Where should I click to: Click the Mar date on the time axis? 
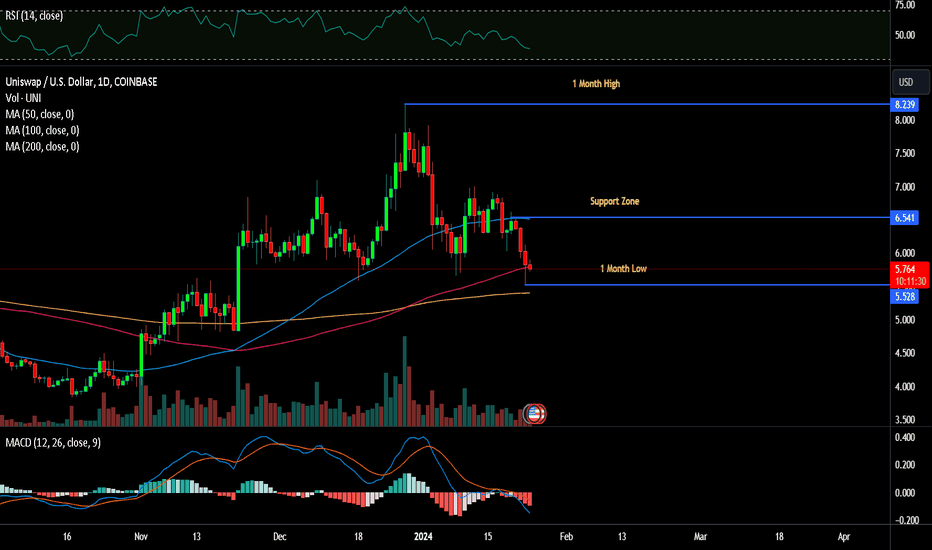coord(700,536)
